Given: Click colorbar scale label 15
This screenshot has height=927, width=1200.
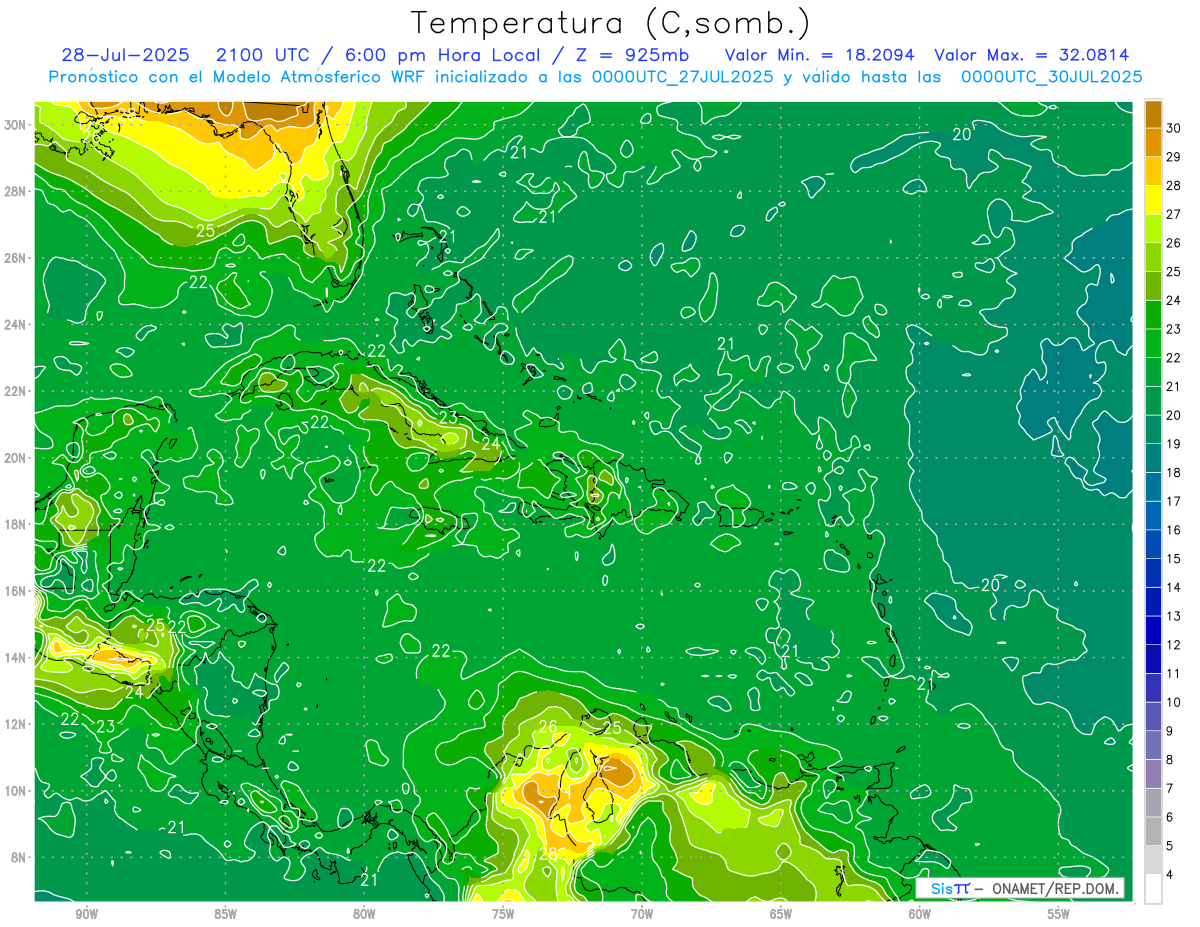Looking at the screenshot, I should pos(1174,559).
